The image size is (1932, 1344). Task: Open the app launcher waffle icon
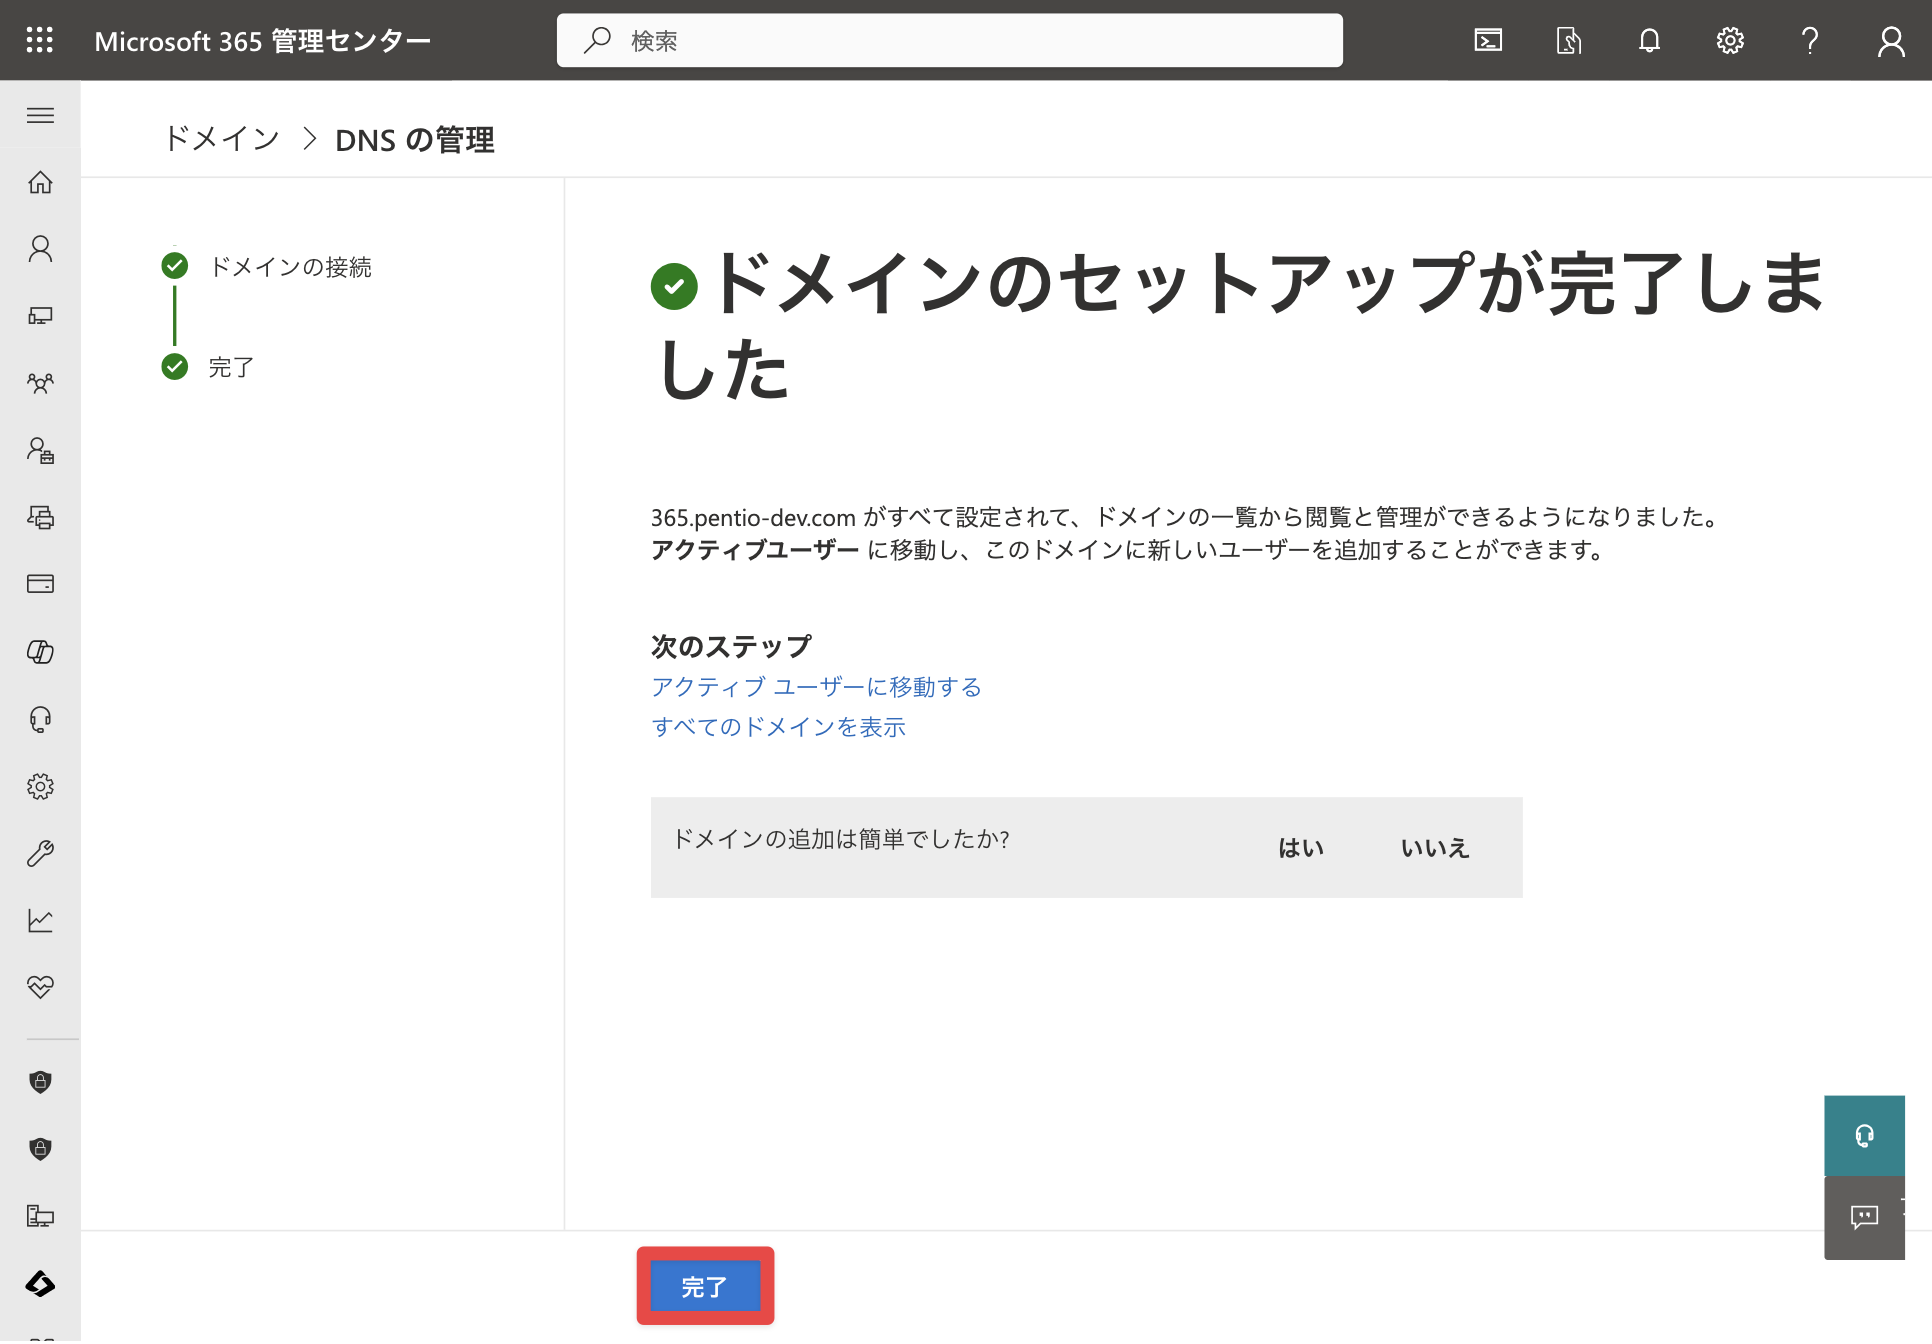tap(40, 40)
